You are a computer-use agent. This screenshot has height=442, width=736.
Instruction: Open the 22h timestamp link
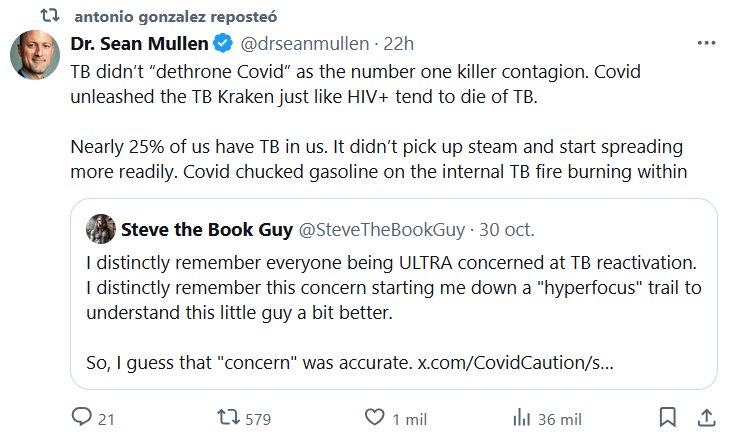tap(398, 44)
